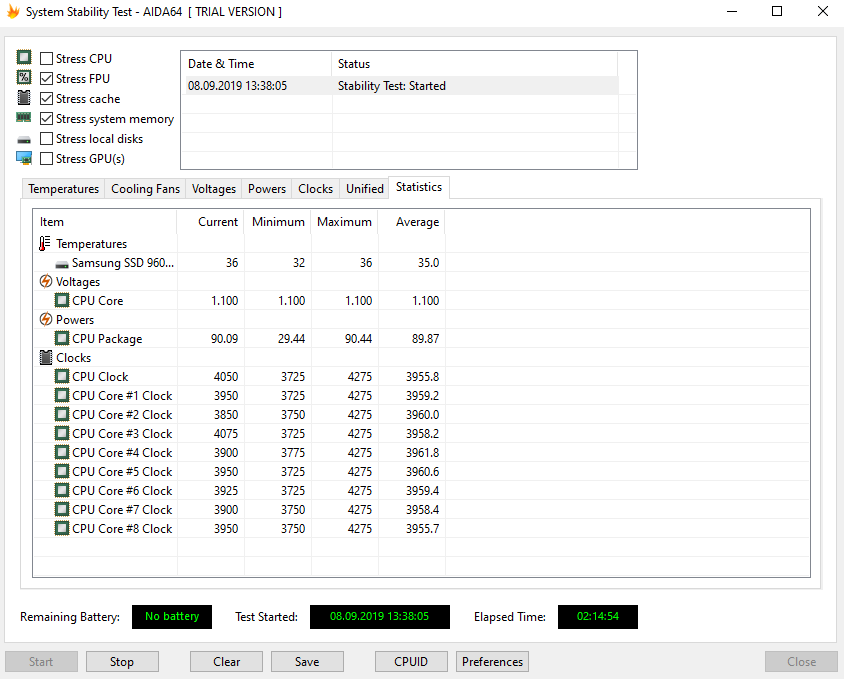Click the CPU Package chip icon
The width and height of the screenshot is (844, 679).
[62, 338]
